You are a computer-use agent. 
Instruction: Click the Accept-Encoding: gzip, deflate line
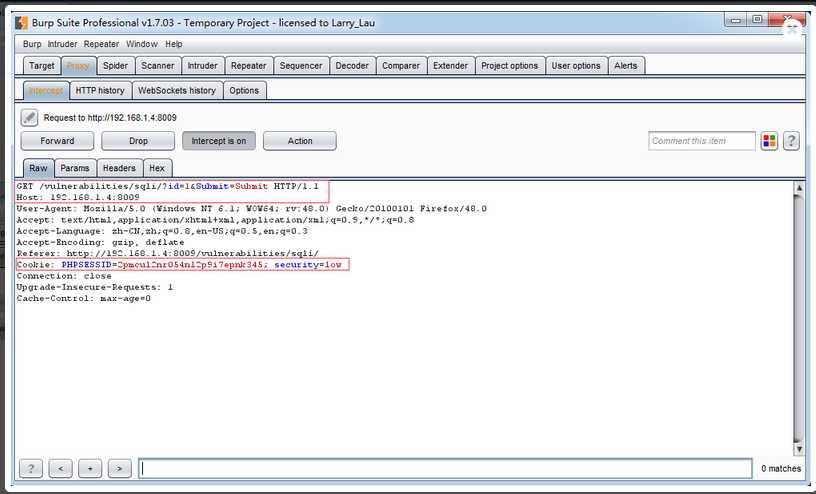pyautogui.click(x=100, y=243)
